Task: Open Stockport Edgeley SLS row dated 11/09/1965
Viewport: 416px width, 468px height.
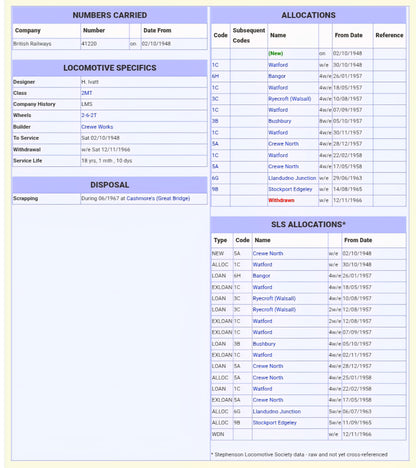Action: [274, 422]
